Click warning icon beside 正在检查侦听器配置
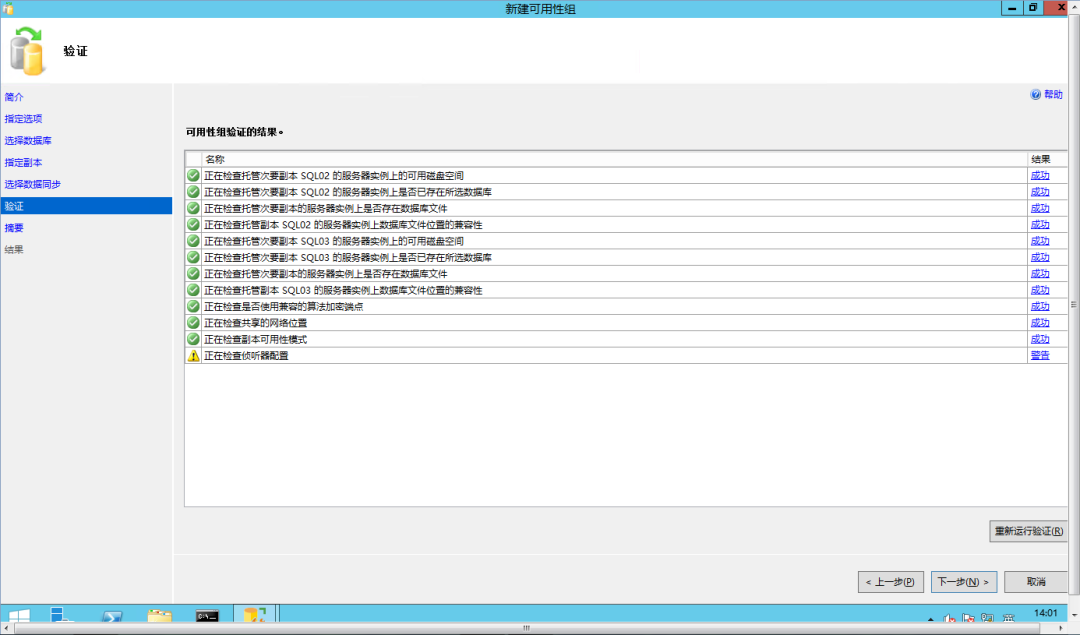Viewport: 1080px width, 635px height. click(194, 356)
